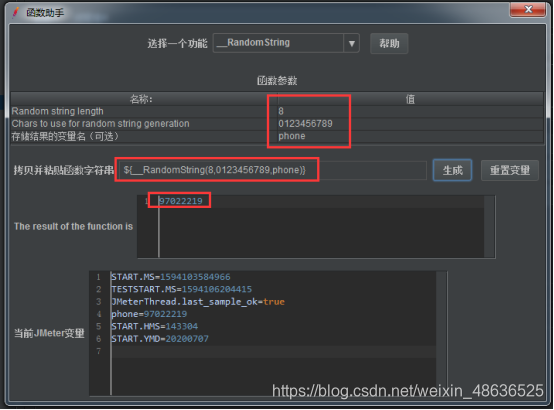Click the TESTSTART.MS variable line
This screenshot has width=554, height=410.
pos(182,289)
